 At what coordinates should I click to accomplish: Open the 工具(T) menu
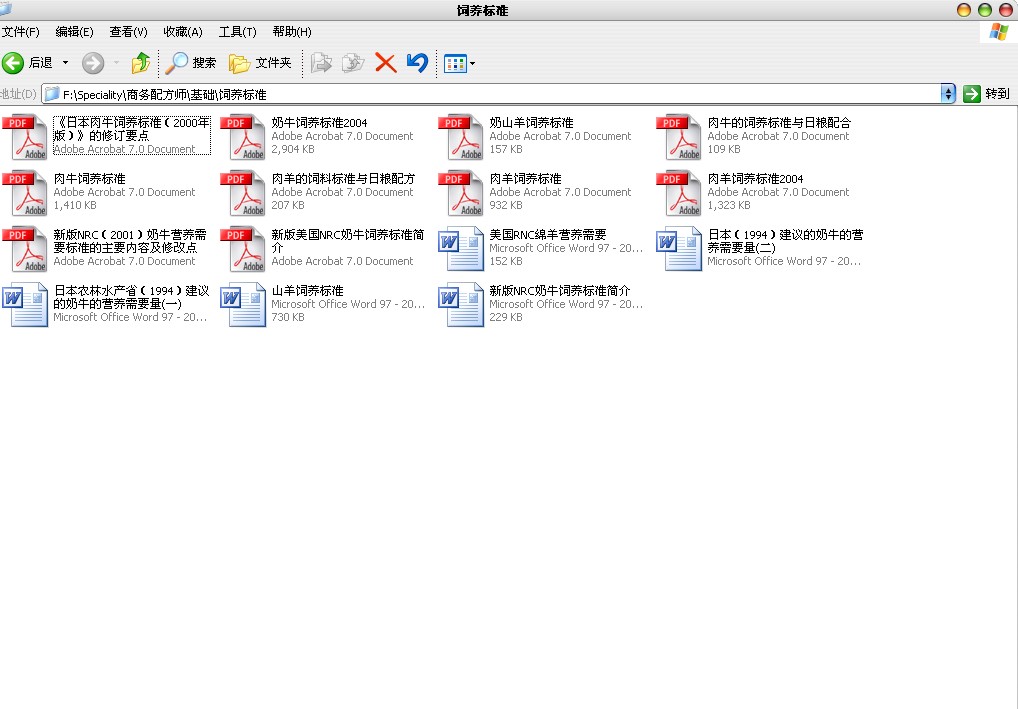237,32
